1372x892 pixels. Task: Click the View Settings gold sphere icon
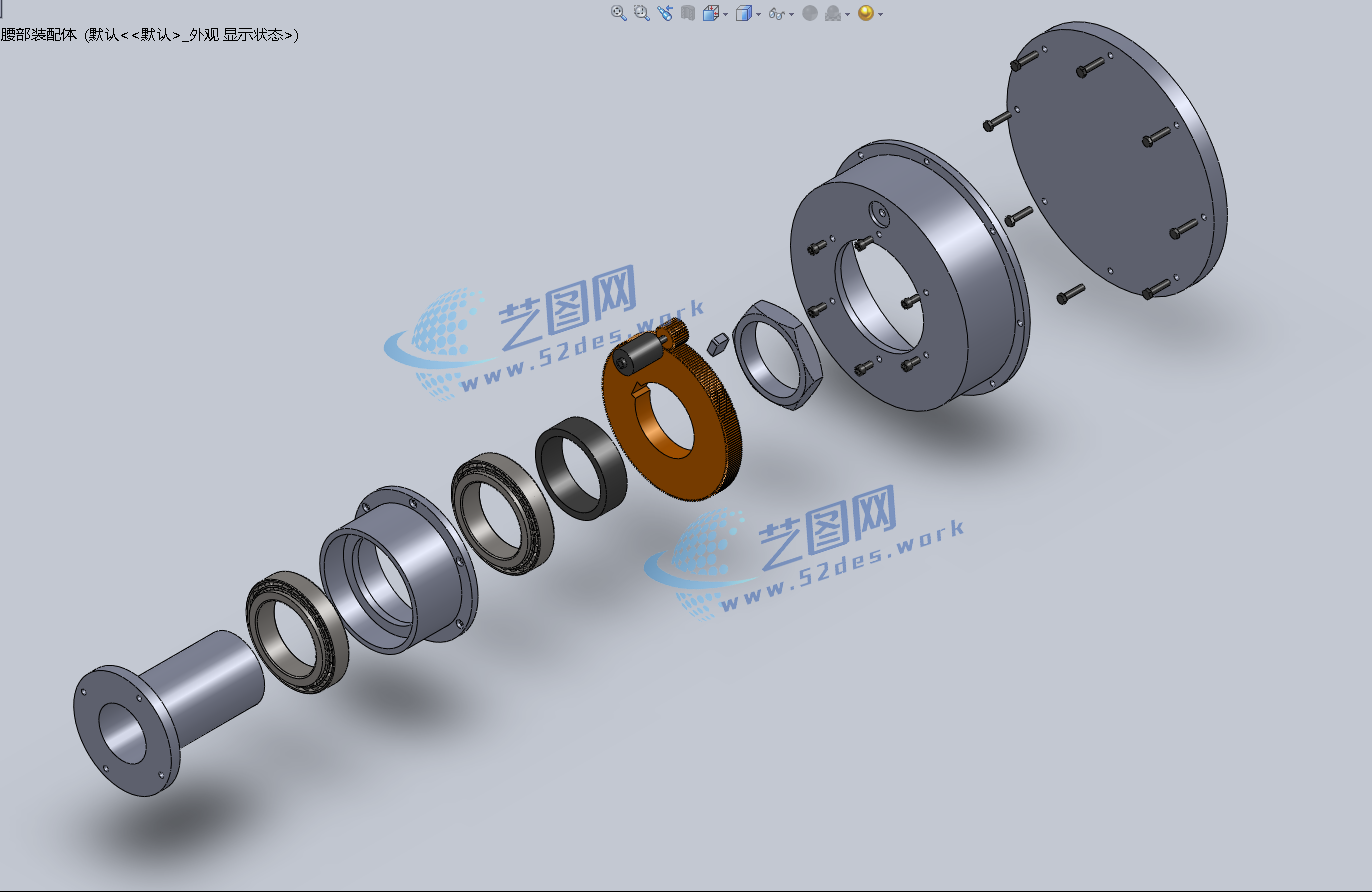click(x=866, y=13)
